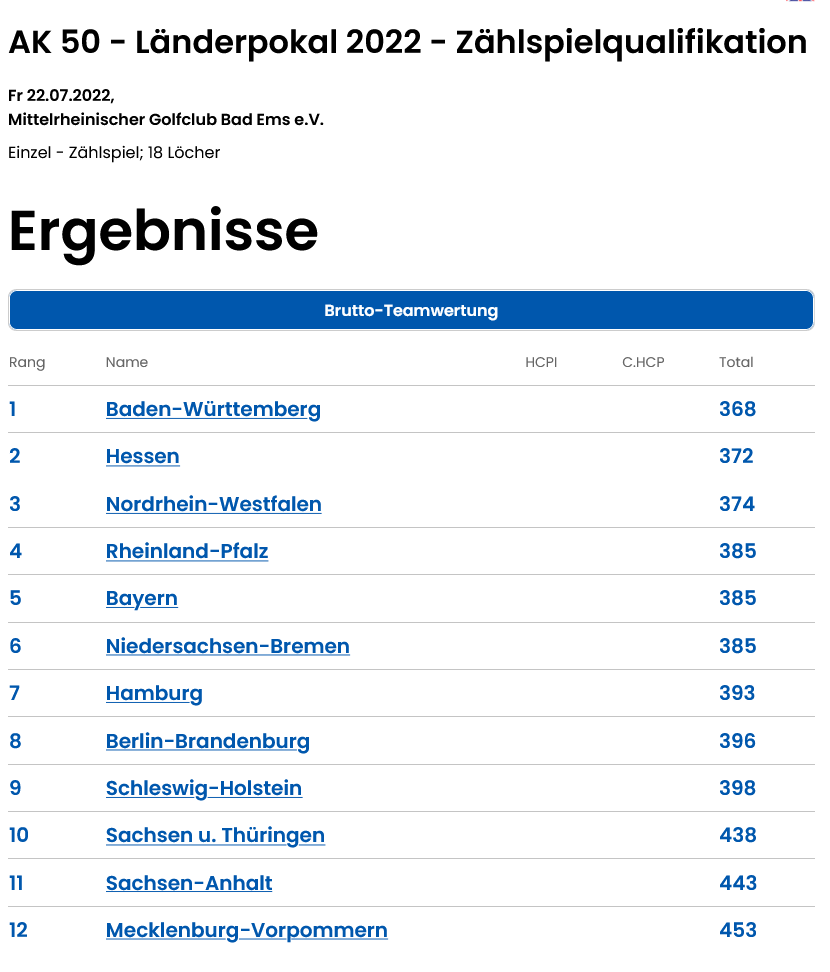Open the Rheinland-Pfalz team results
Image resolution: width=830 pixels, height=972 pixels.
(187, 551)
